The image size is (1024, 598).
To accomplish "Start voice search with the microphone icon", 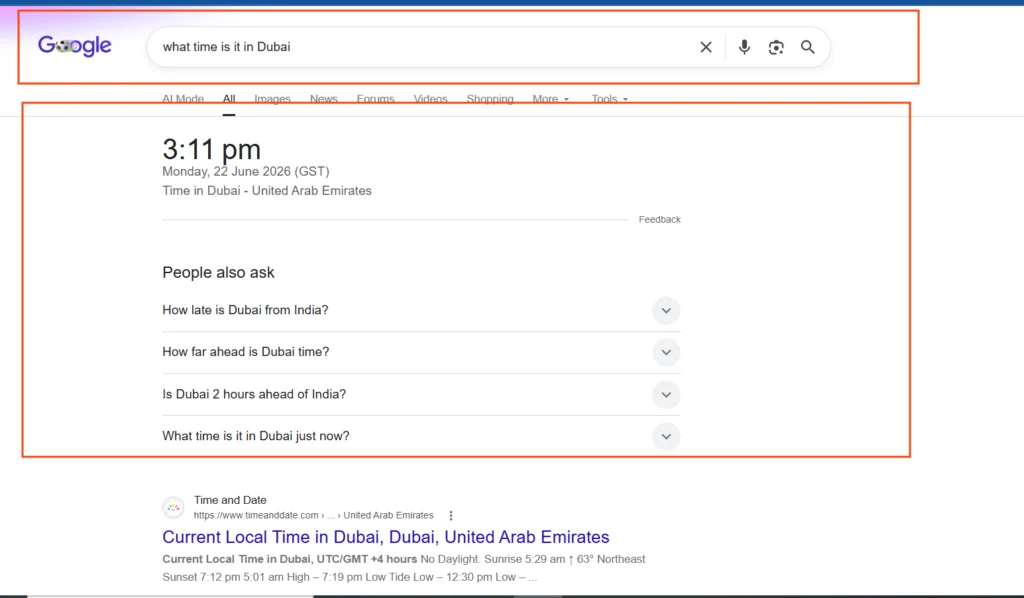I will coord(744,47).
